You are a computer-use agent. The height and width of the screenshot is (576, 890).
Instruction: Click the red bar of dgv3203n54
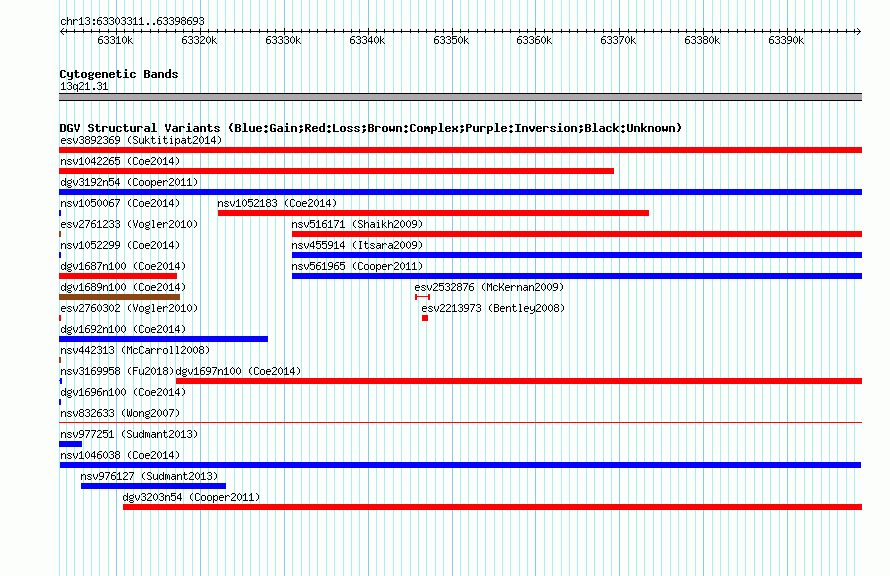click(x=493, y=507)
